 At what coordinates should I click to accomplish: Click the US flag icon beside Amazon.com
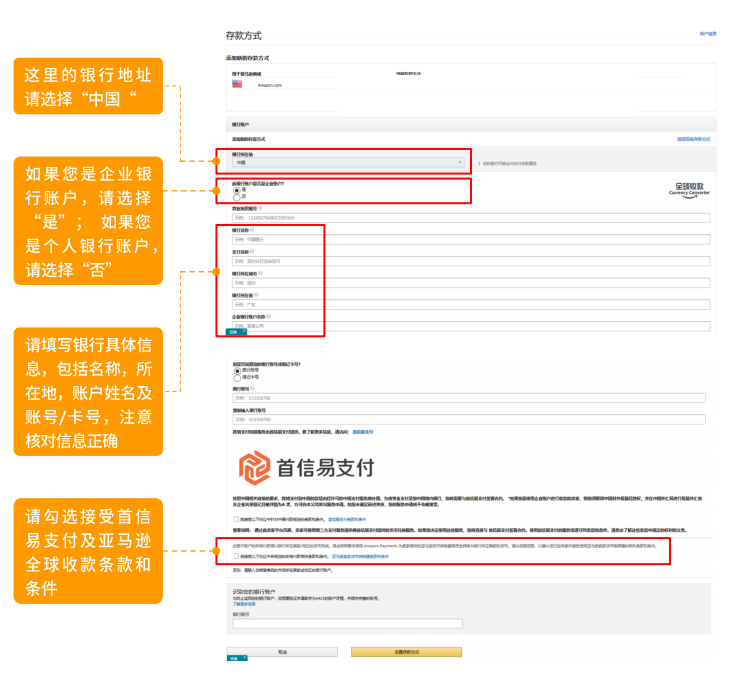pyautogui.click(x=237, y=85)
